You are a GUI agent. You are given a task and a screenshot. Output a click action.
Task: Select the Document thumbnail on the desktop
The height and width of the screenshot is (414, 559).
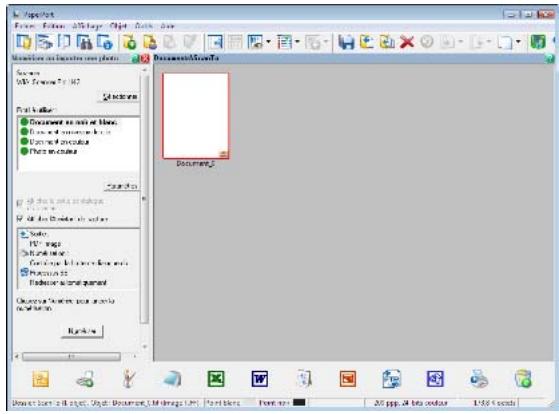(195, 116)
